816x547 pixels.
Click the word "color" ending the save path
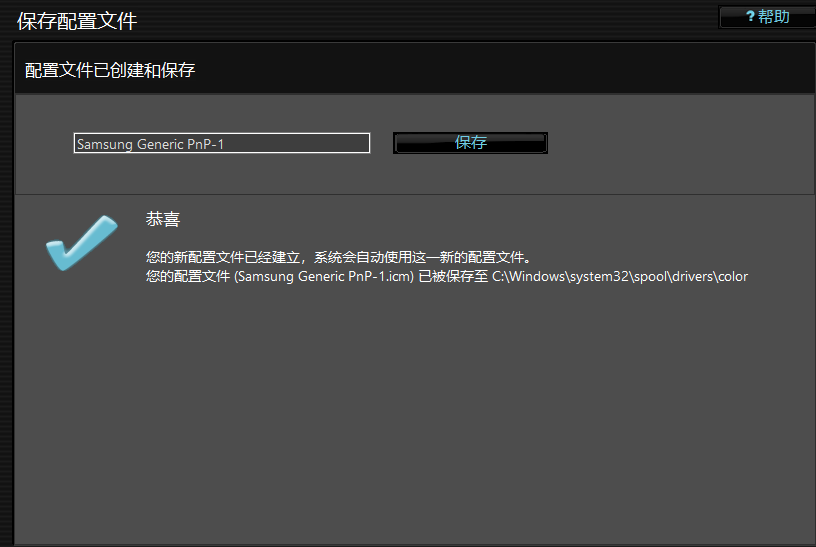click(x=732, y=277)
